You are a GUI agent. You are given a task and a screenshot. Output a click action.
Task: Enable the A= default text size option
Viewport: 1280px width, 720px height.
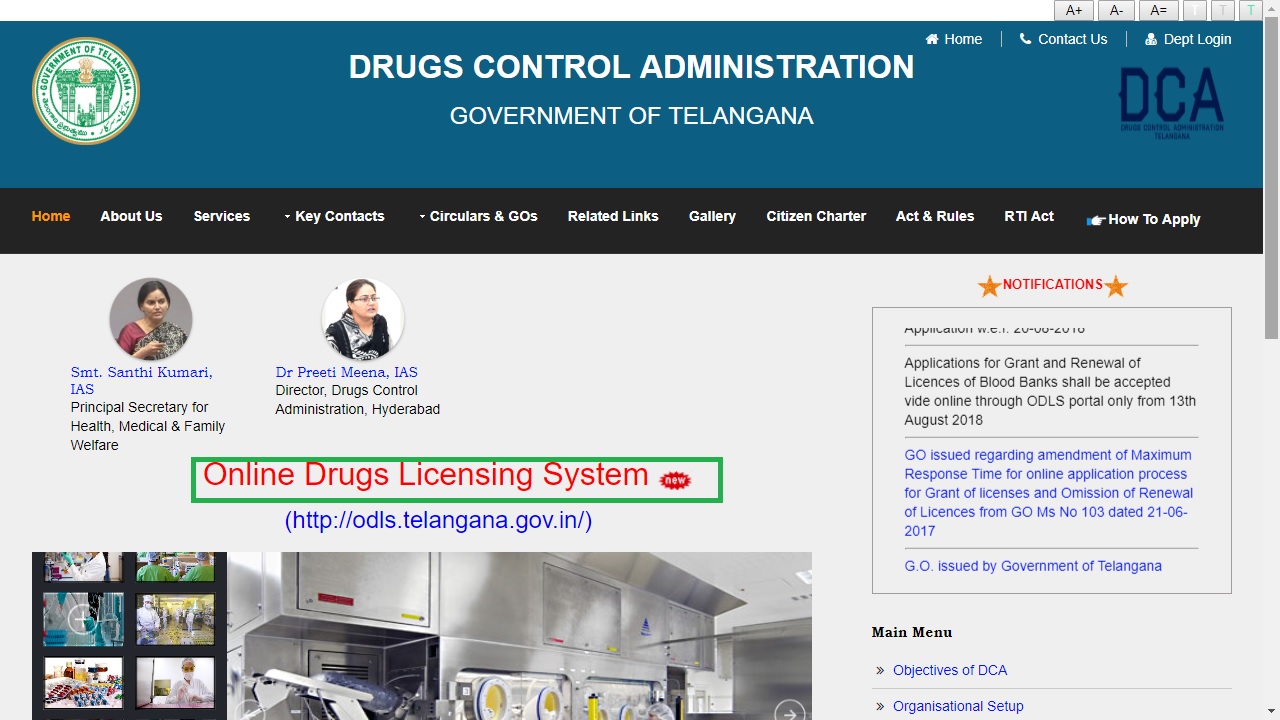click(1158, 10)
